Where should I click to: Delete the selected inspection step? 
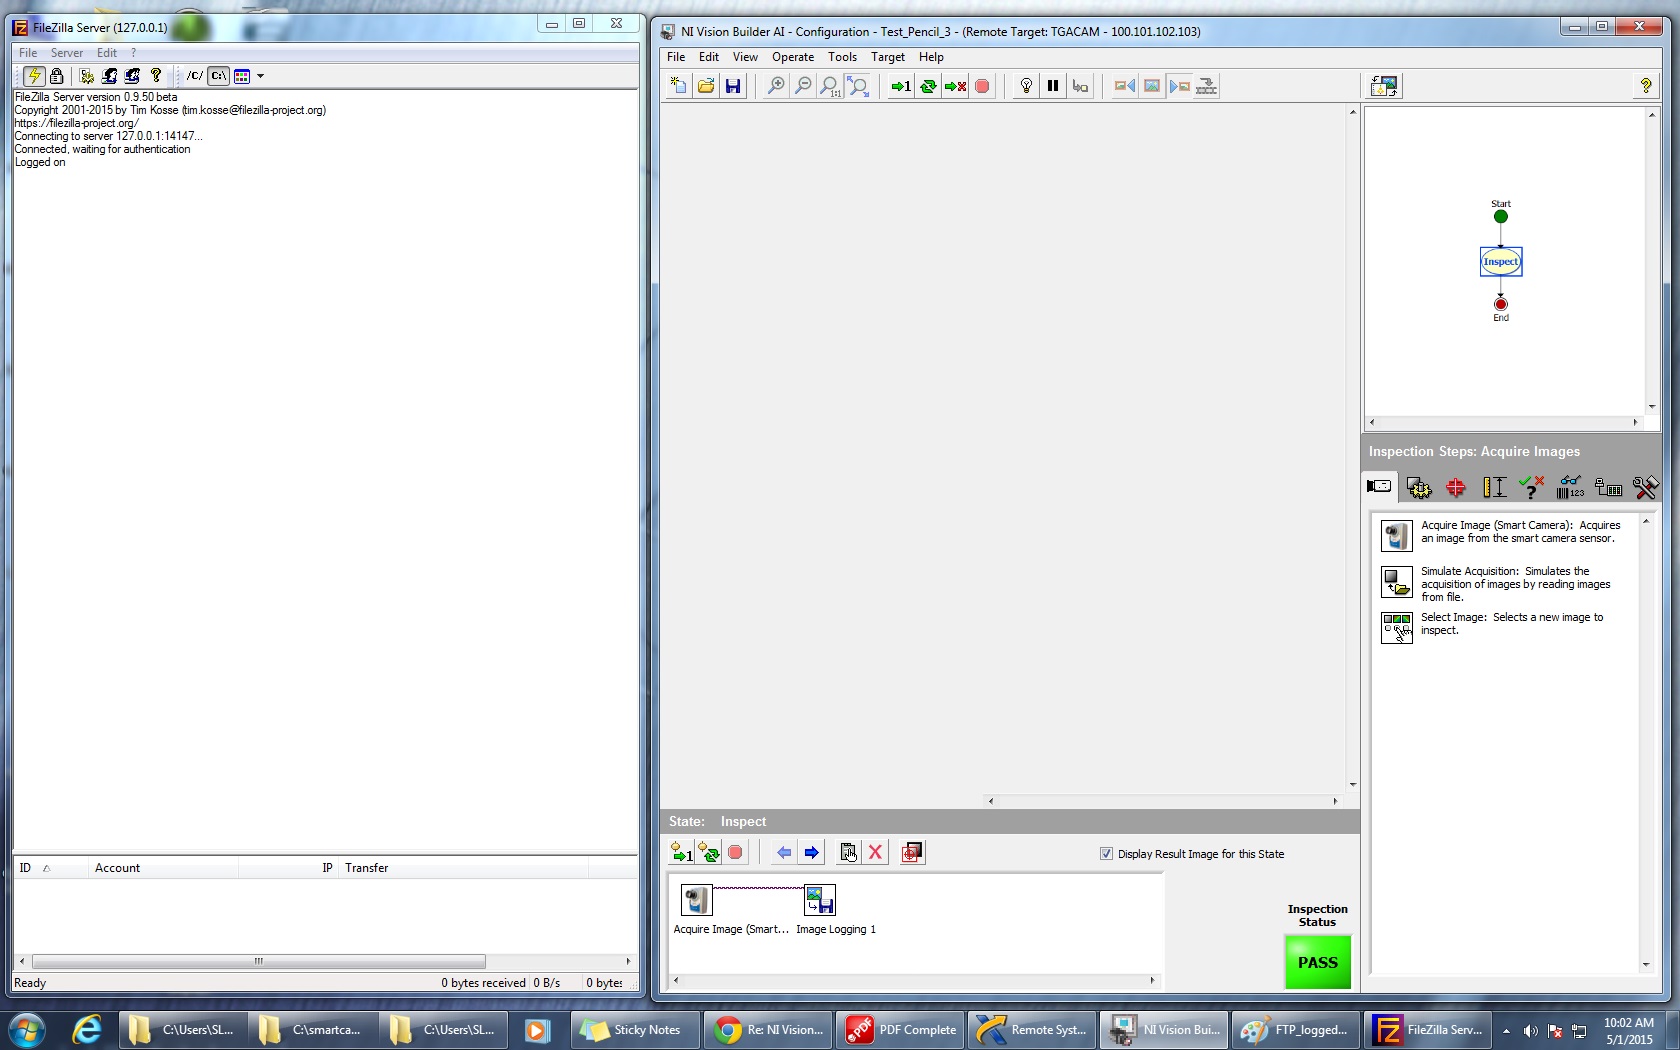point(875,852)
